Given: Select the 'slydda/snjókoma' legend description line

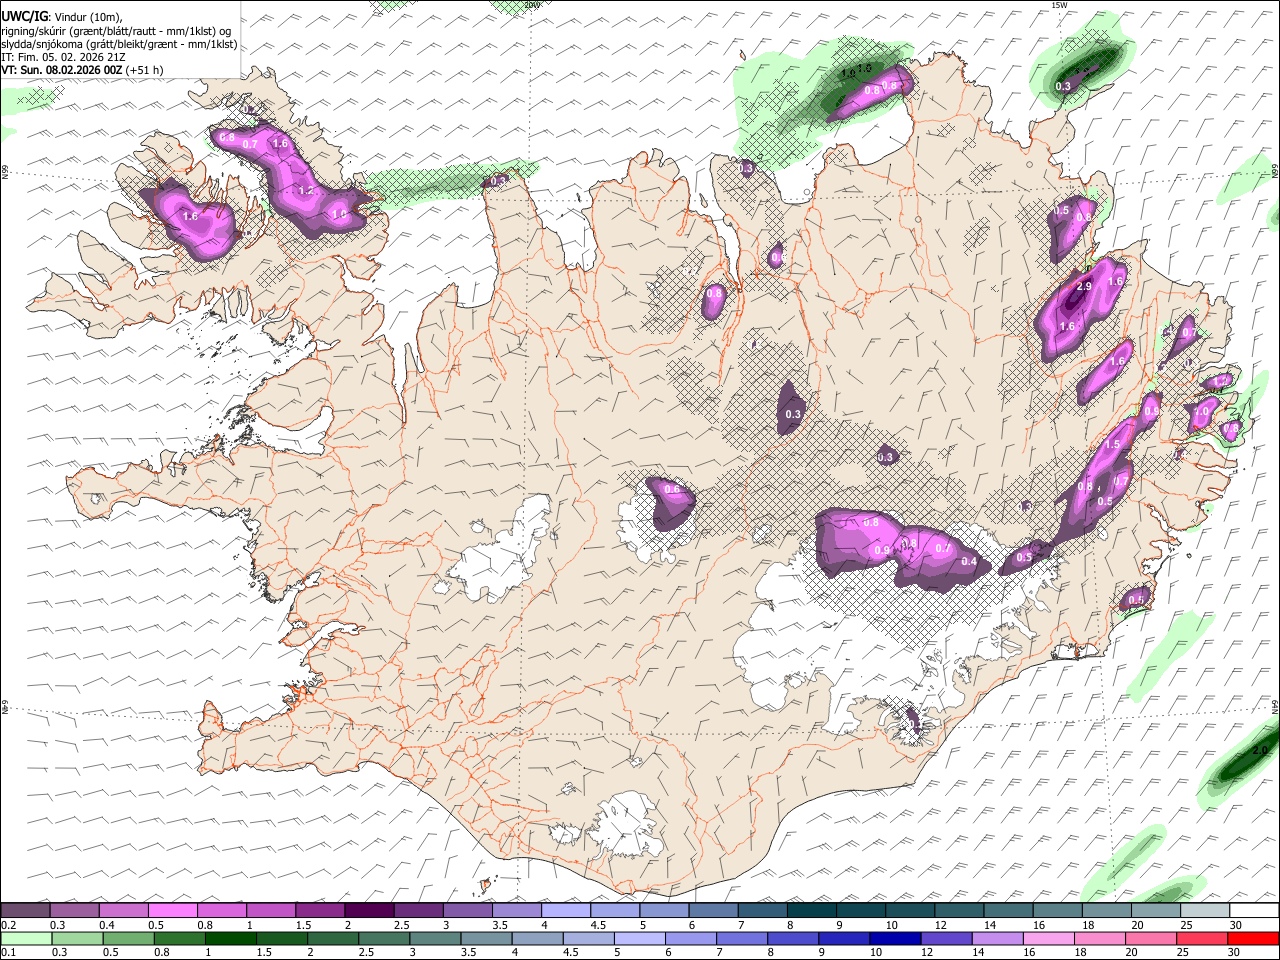Looking at the screenshot, I should 119,44.
